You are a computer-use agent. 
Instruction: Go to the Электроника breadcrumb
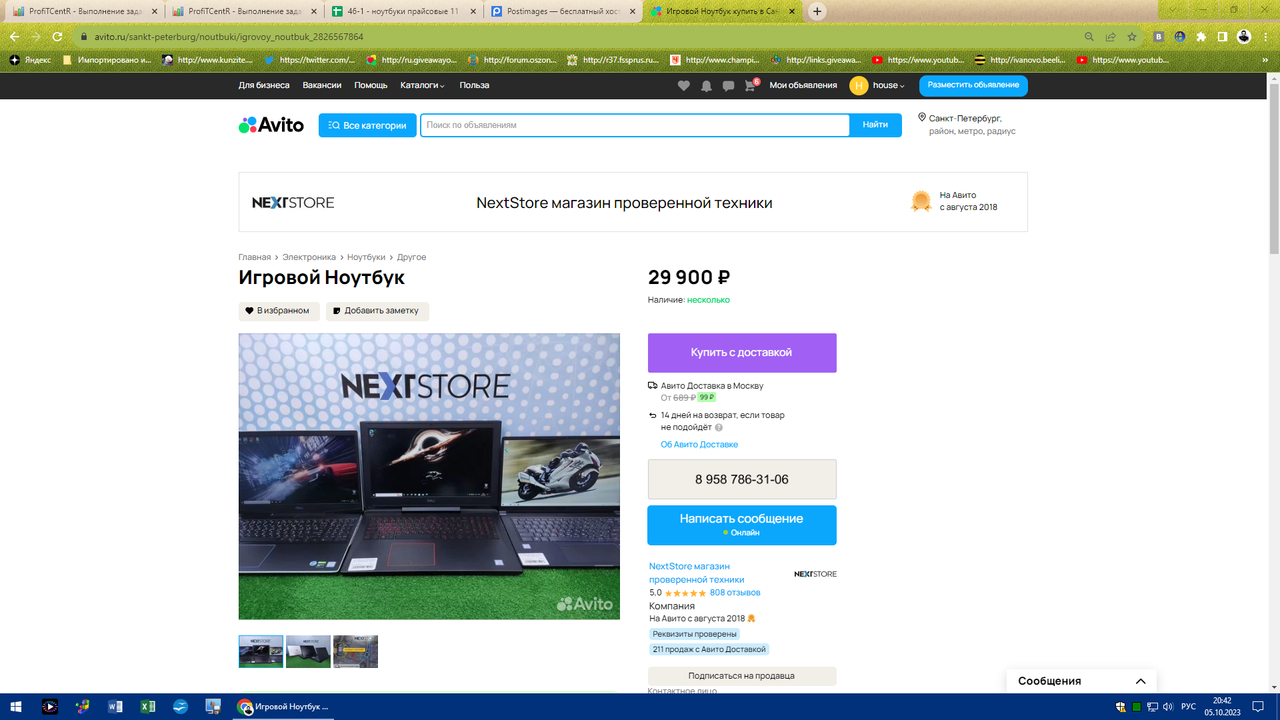coord(309,257)
